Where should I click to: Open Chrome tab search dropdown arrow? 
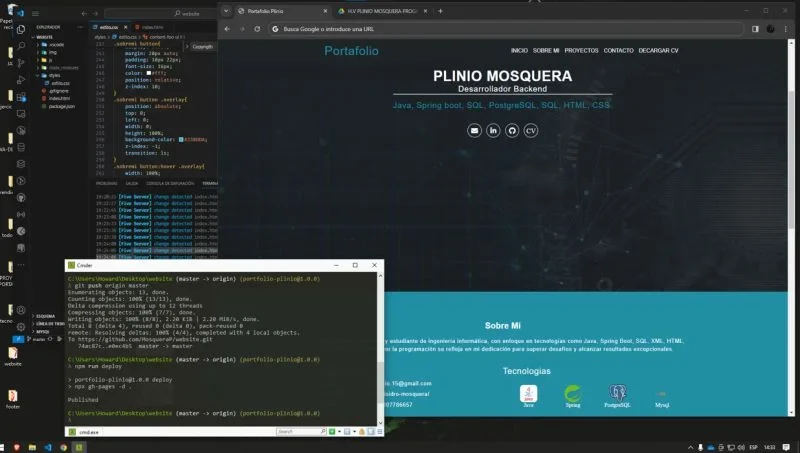click(226, 11)
